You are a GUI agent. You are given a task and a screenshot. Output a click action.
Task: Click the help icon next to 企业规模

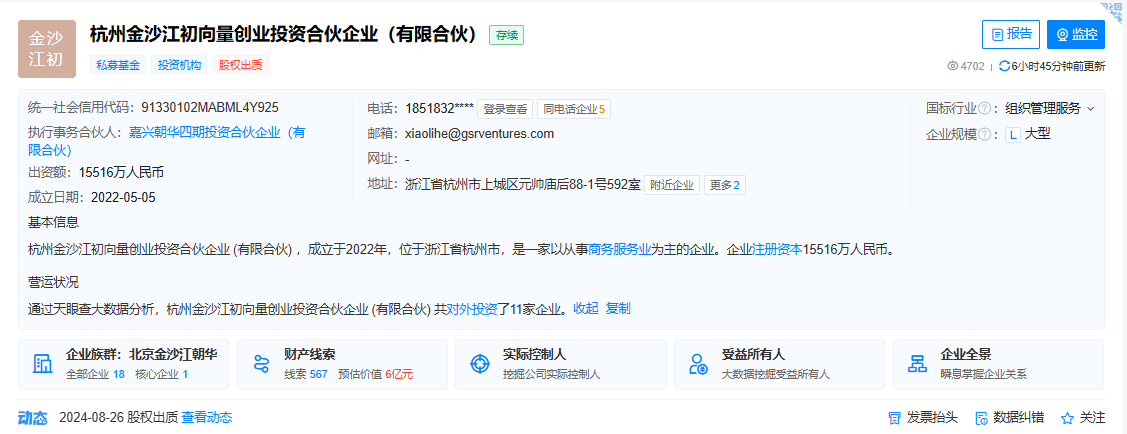984,134
